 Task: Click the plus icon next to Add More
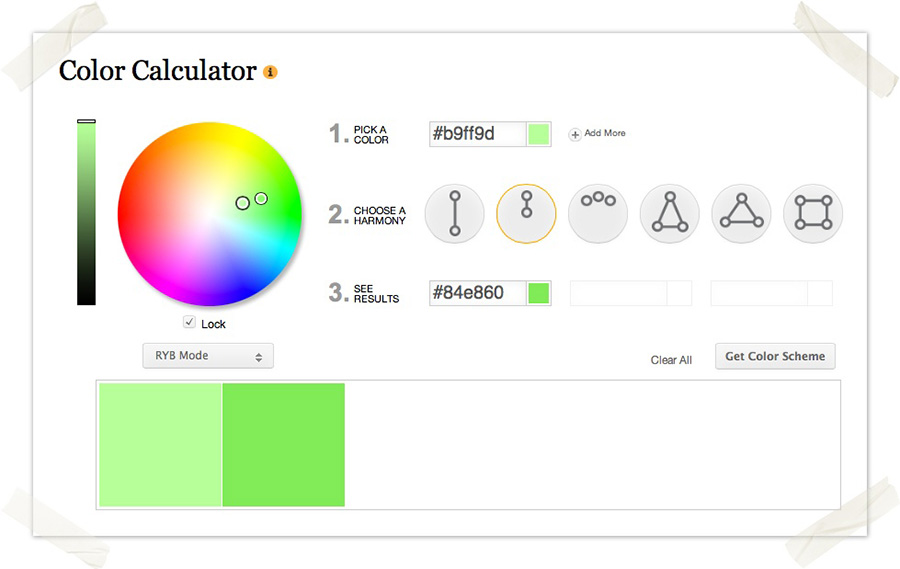pyautogui.click(x=575, y=134)
